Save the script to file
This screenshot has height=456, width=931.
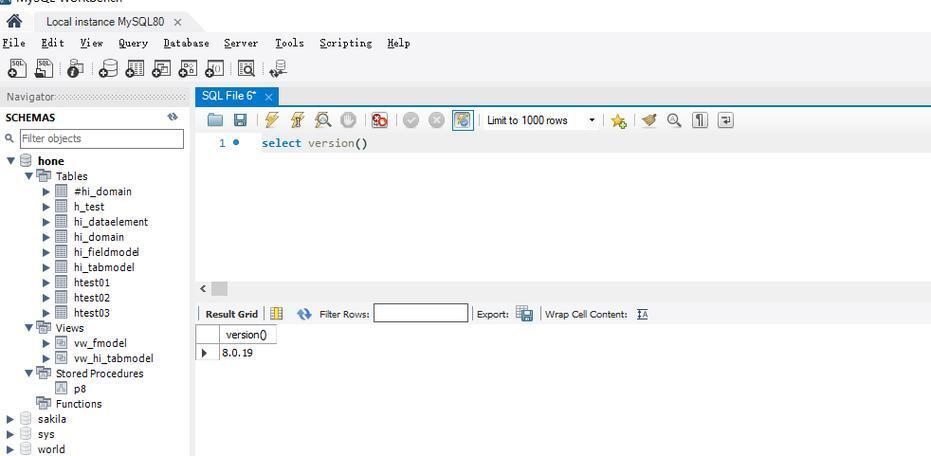coord(240,120)
